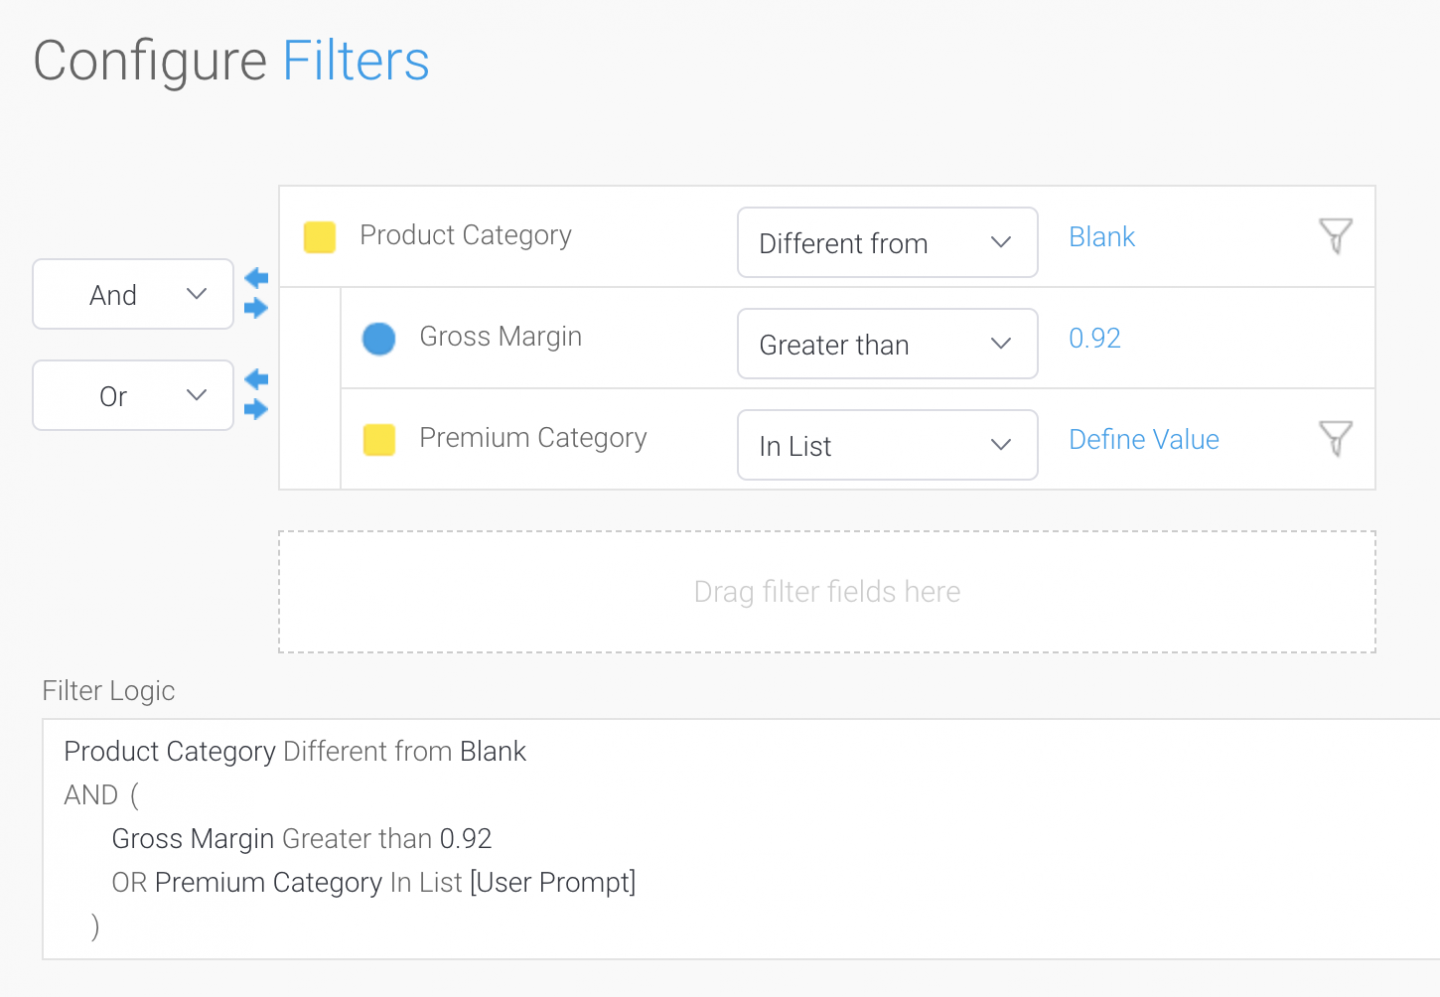Click the filter funnel icon beside Blank
This screenshot has height=997, width=1440.
[1336, 236]
